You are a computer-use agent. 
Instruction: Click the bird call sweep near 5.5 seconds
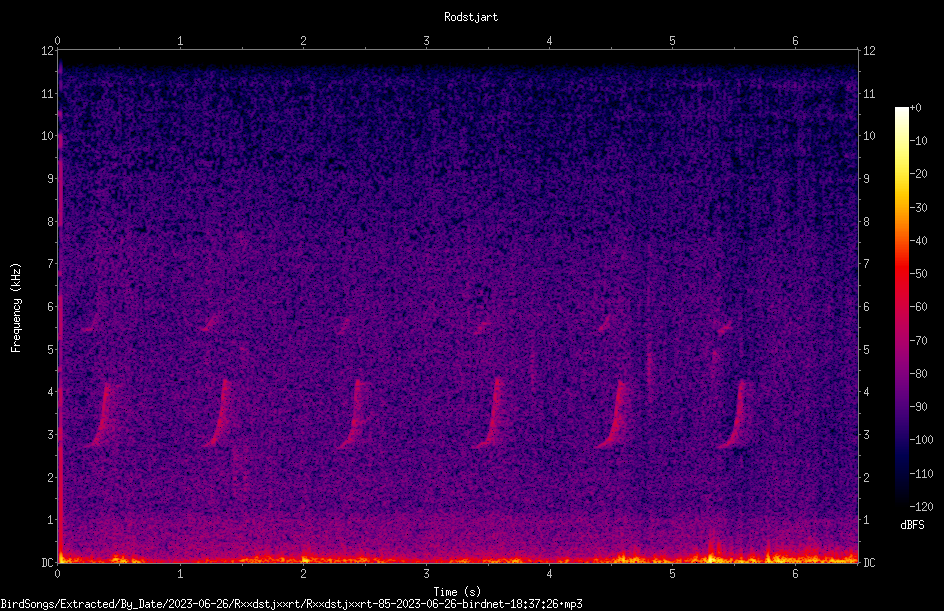coord(734,414)
